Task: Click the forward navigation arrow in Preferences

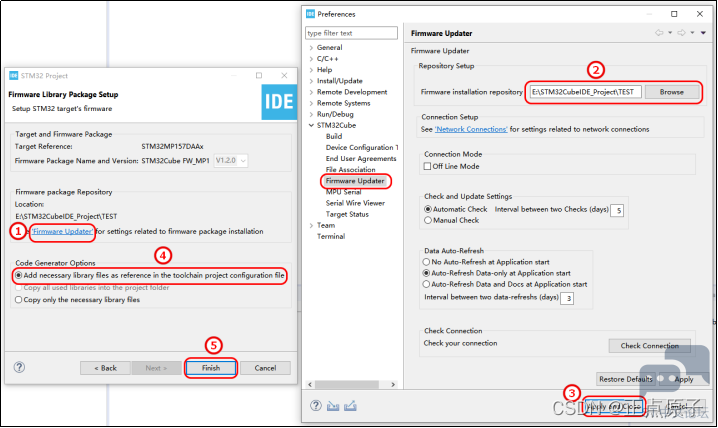Action: click(x=681, y=33)
